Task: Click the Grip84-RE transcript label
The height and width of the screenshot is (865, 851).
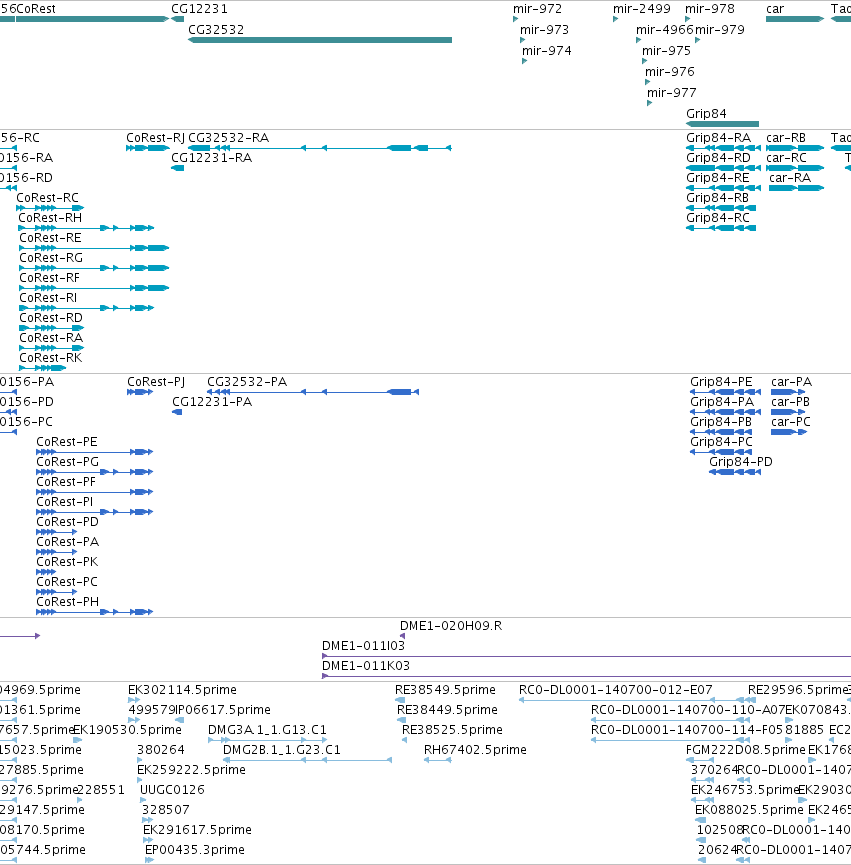Action: tap(718, 178)
